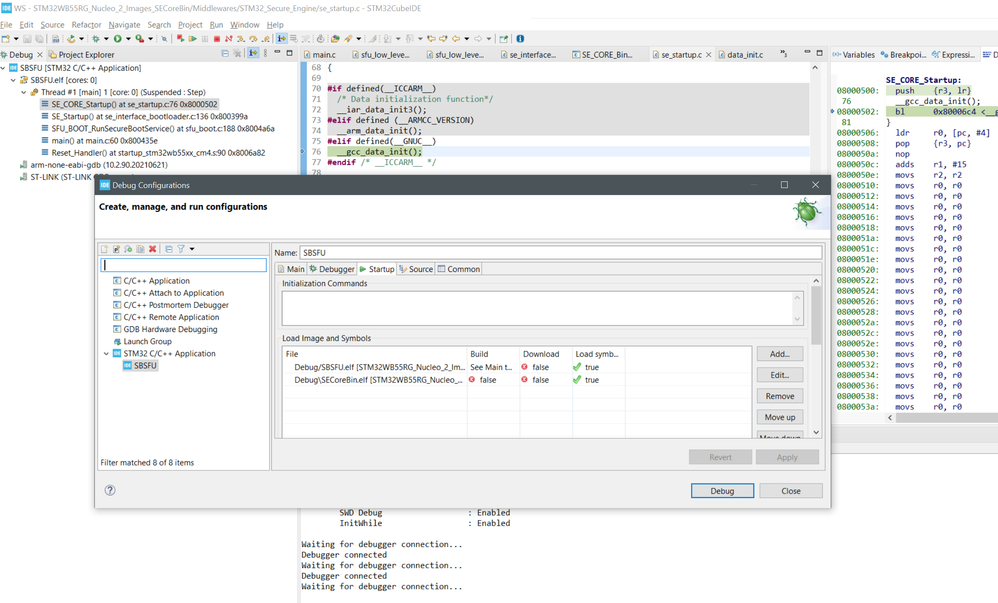The image size is (998, 603).
Task: Click the Close button in dialog
Action: (x=791, y=491)
